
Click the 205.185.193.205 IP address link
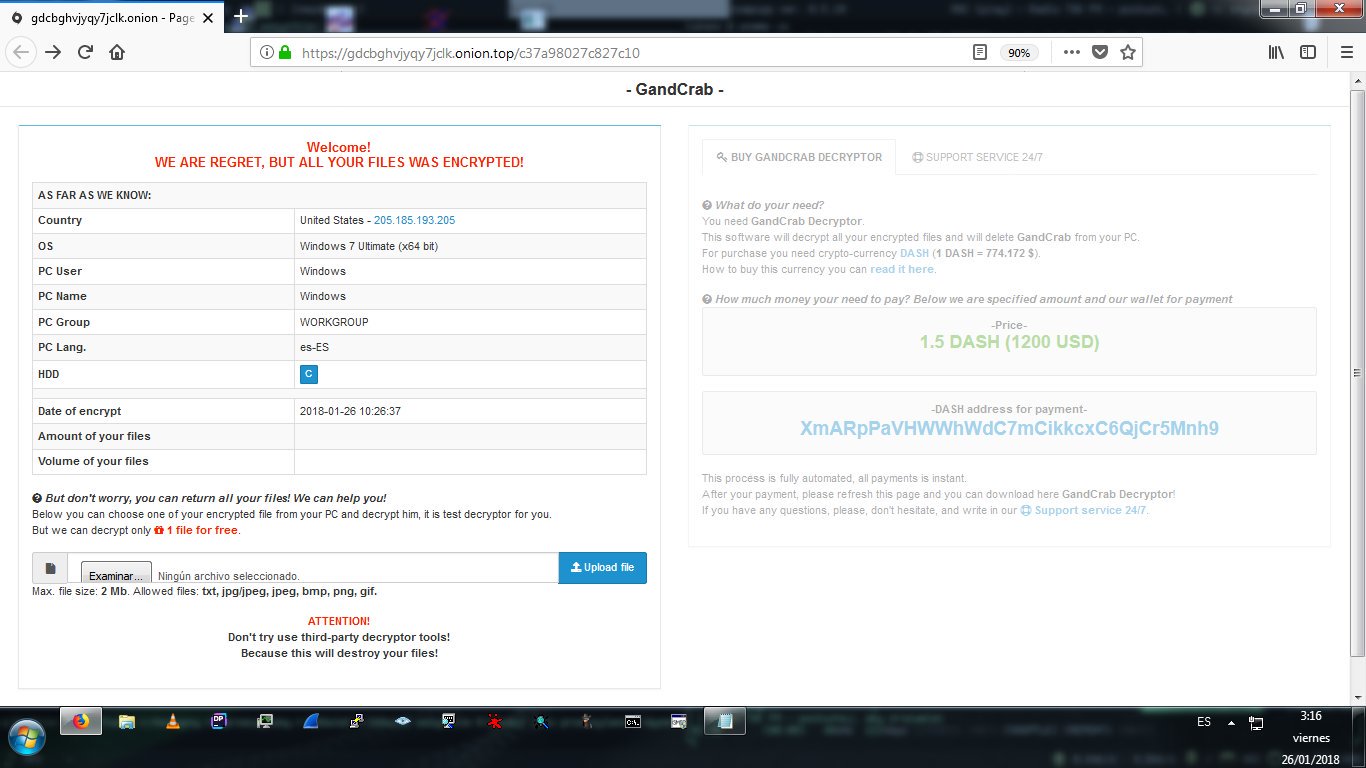(x=414, y=220)
